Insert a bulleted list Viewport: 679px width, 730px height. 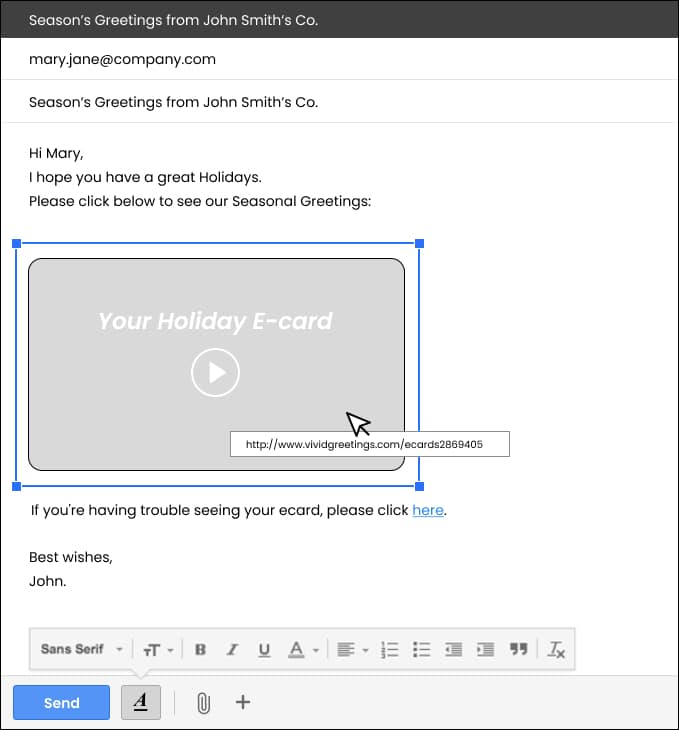pyautogui.click(x=422, y=650)
